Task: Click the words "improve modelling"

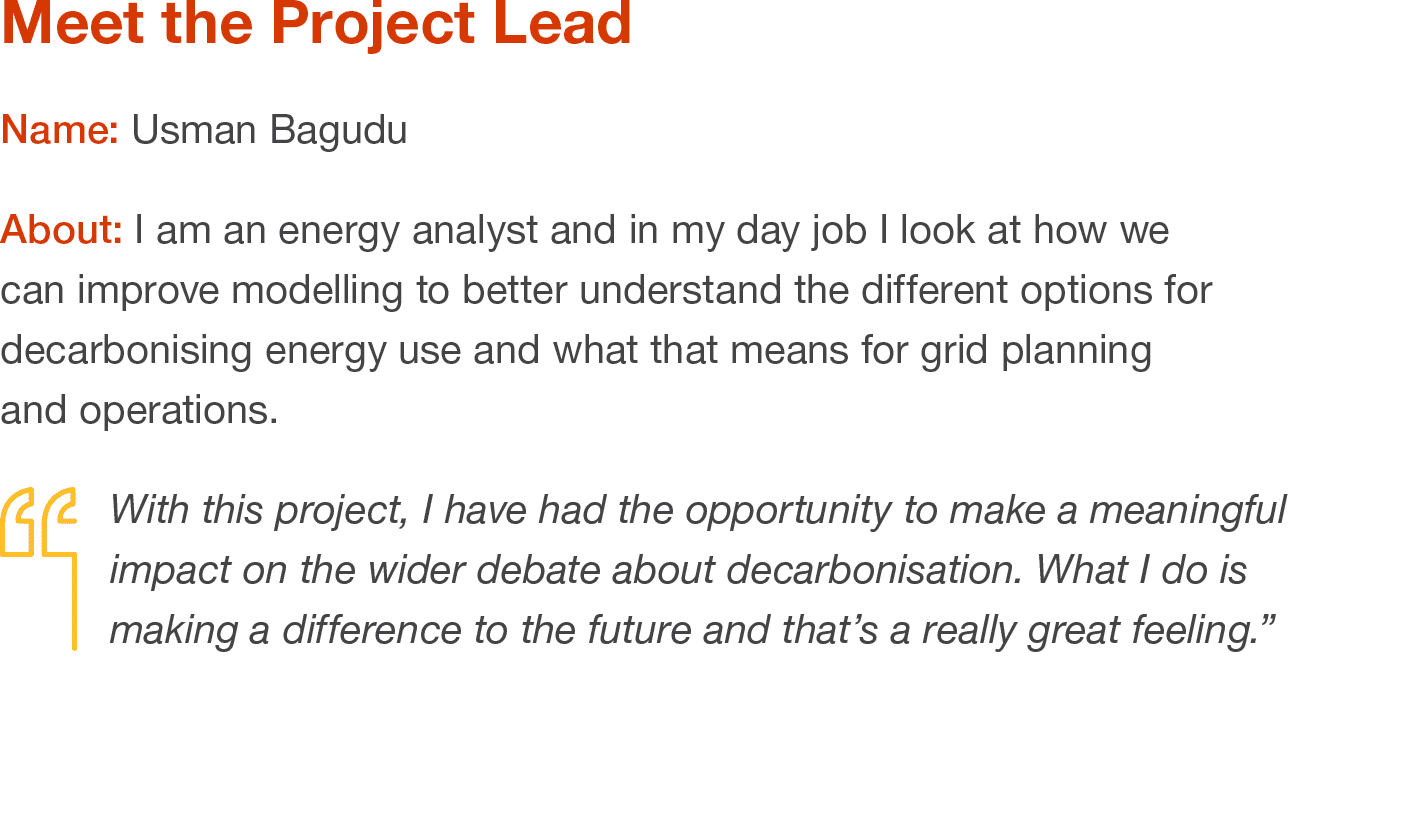Action: (x=240, y=290)
